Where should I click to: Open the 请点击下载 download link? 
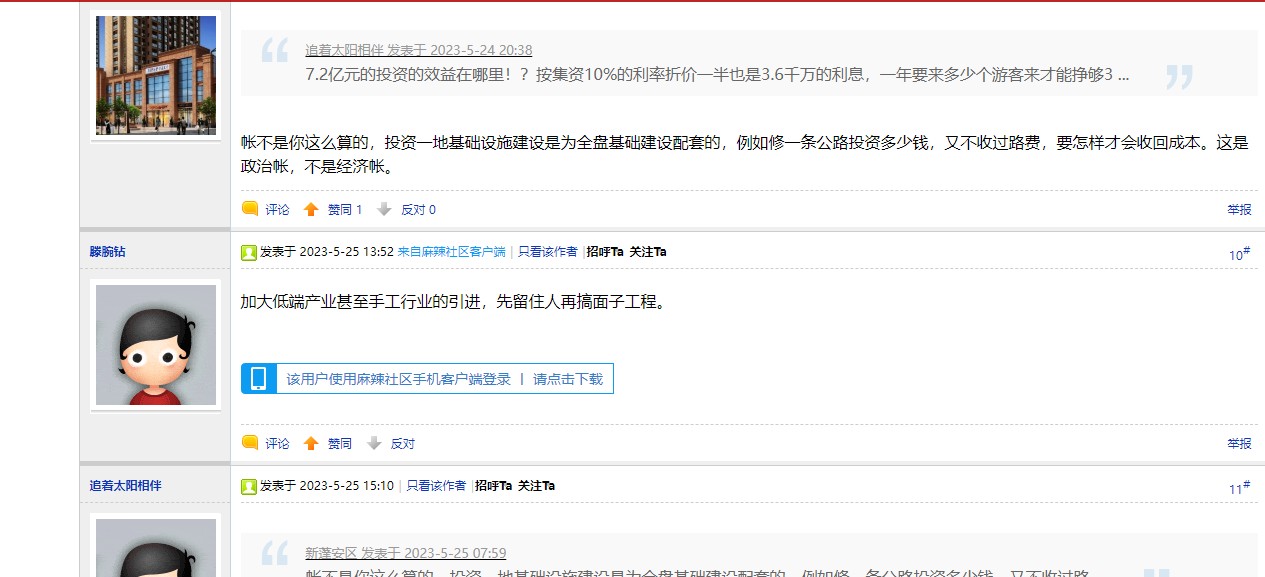[568, 379]
